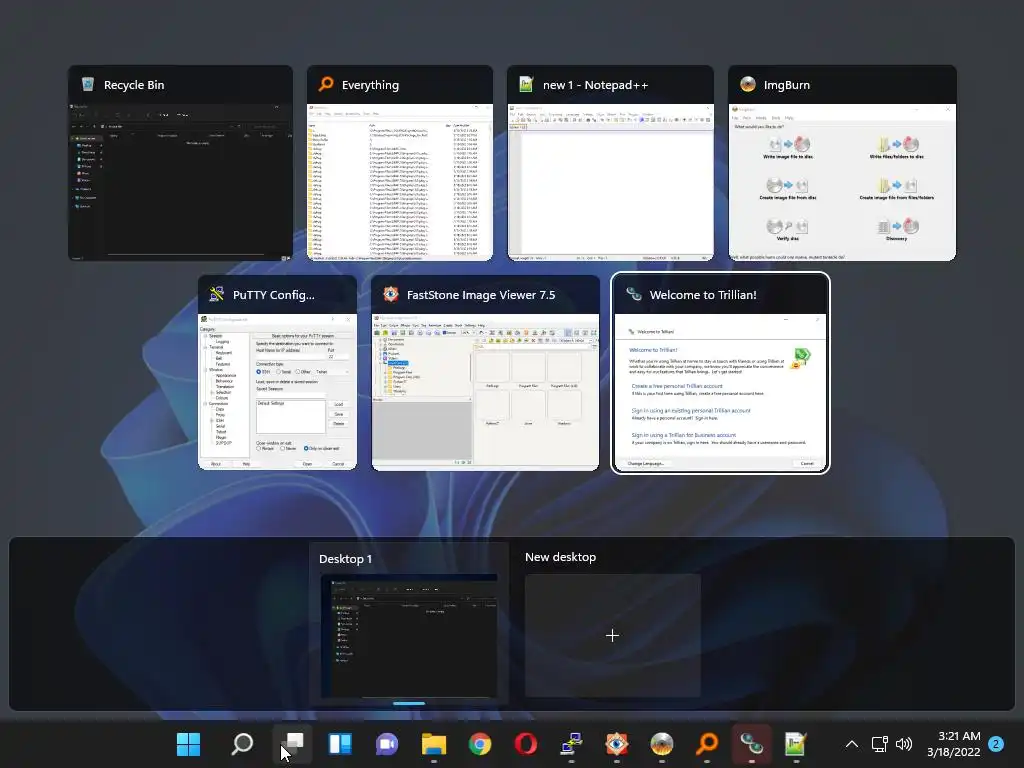Image resolution: width=1024 pixels, height=768 pixels.
Task: Select the Everything search window thumbnail
Action: point(400,163)
